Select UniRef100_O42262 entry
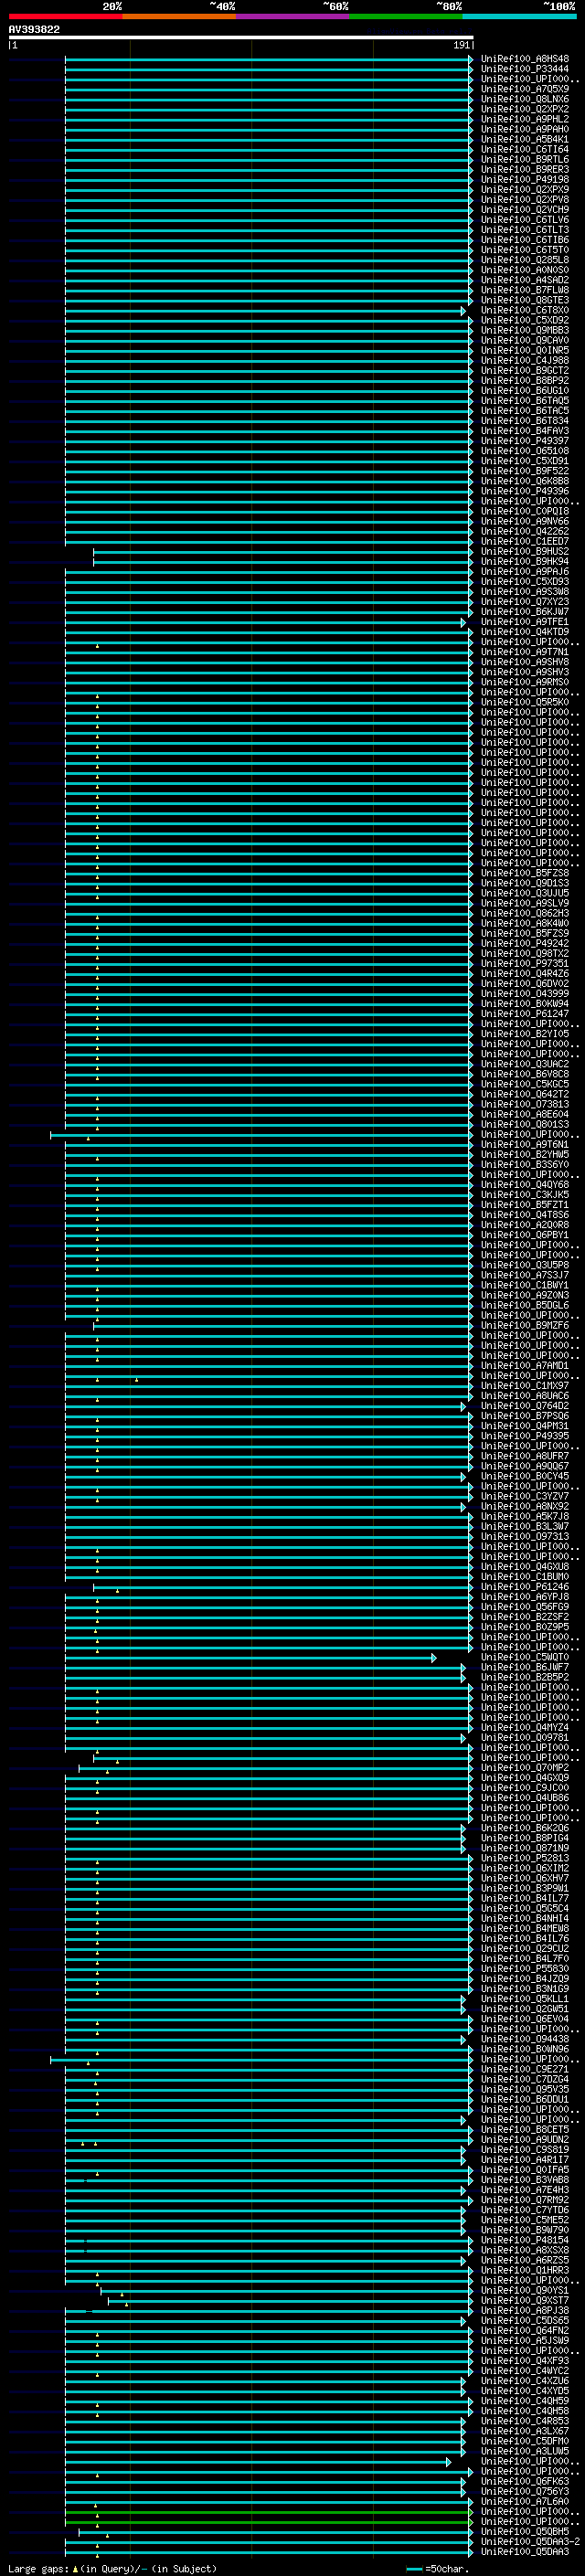Viewport: 585px width, 2576px height. [x=525, y=531]
